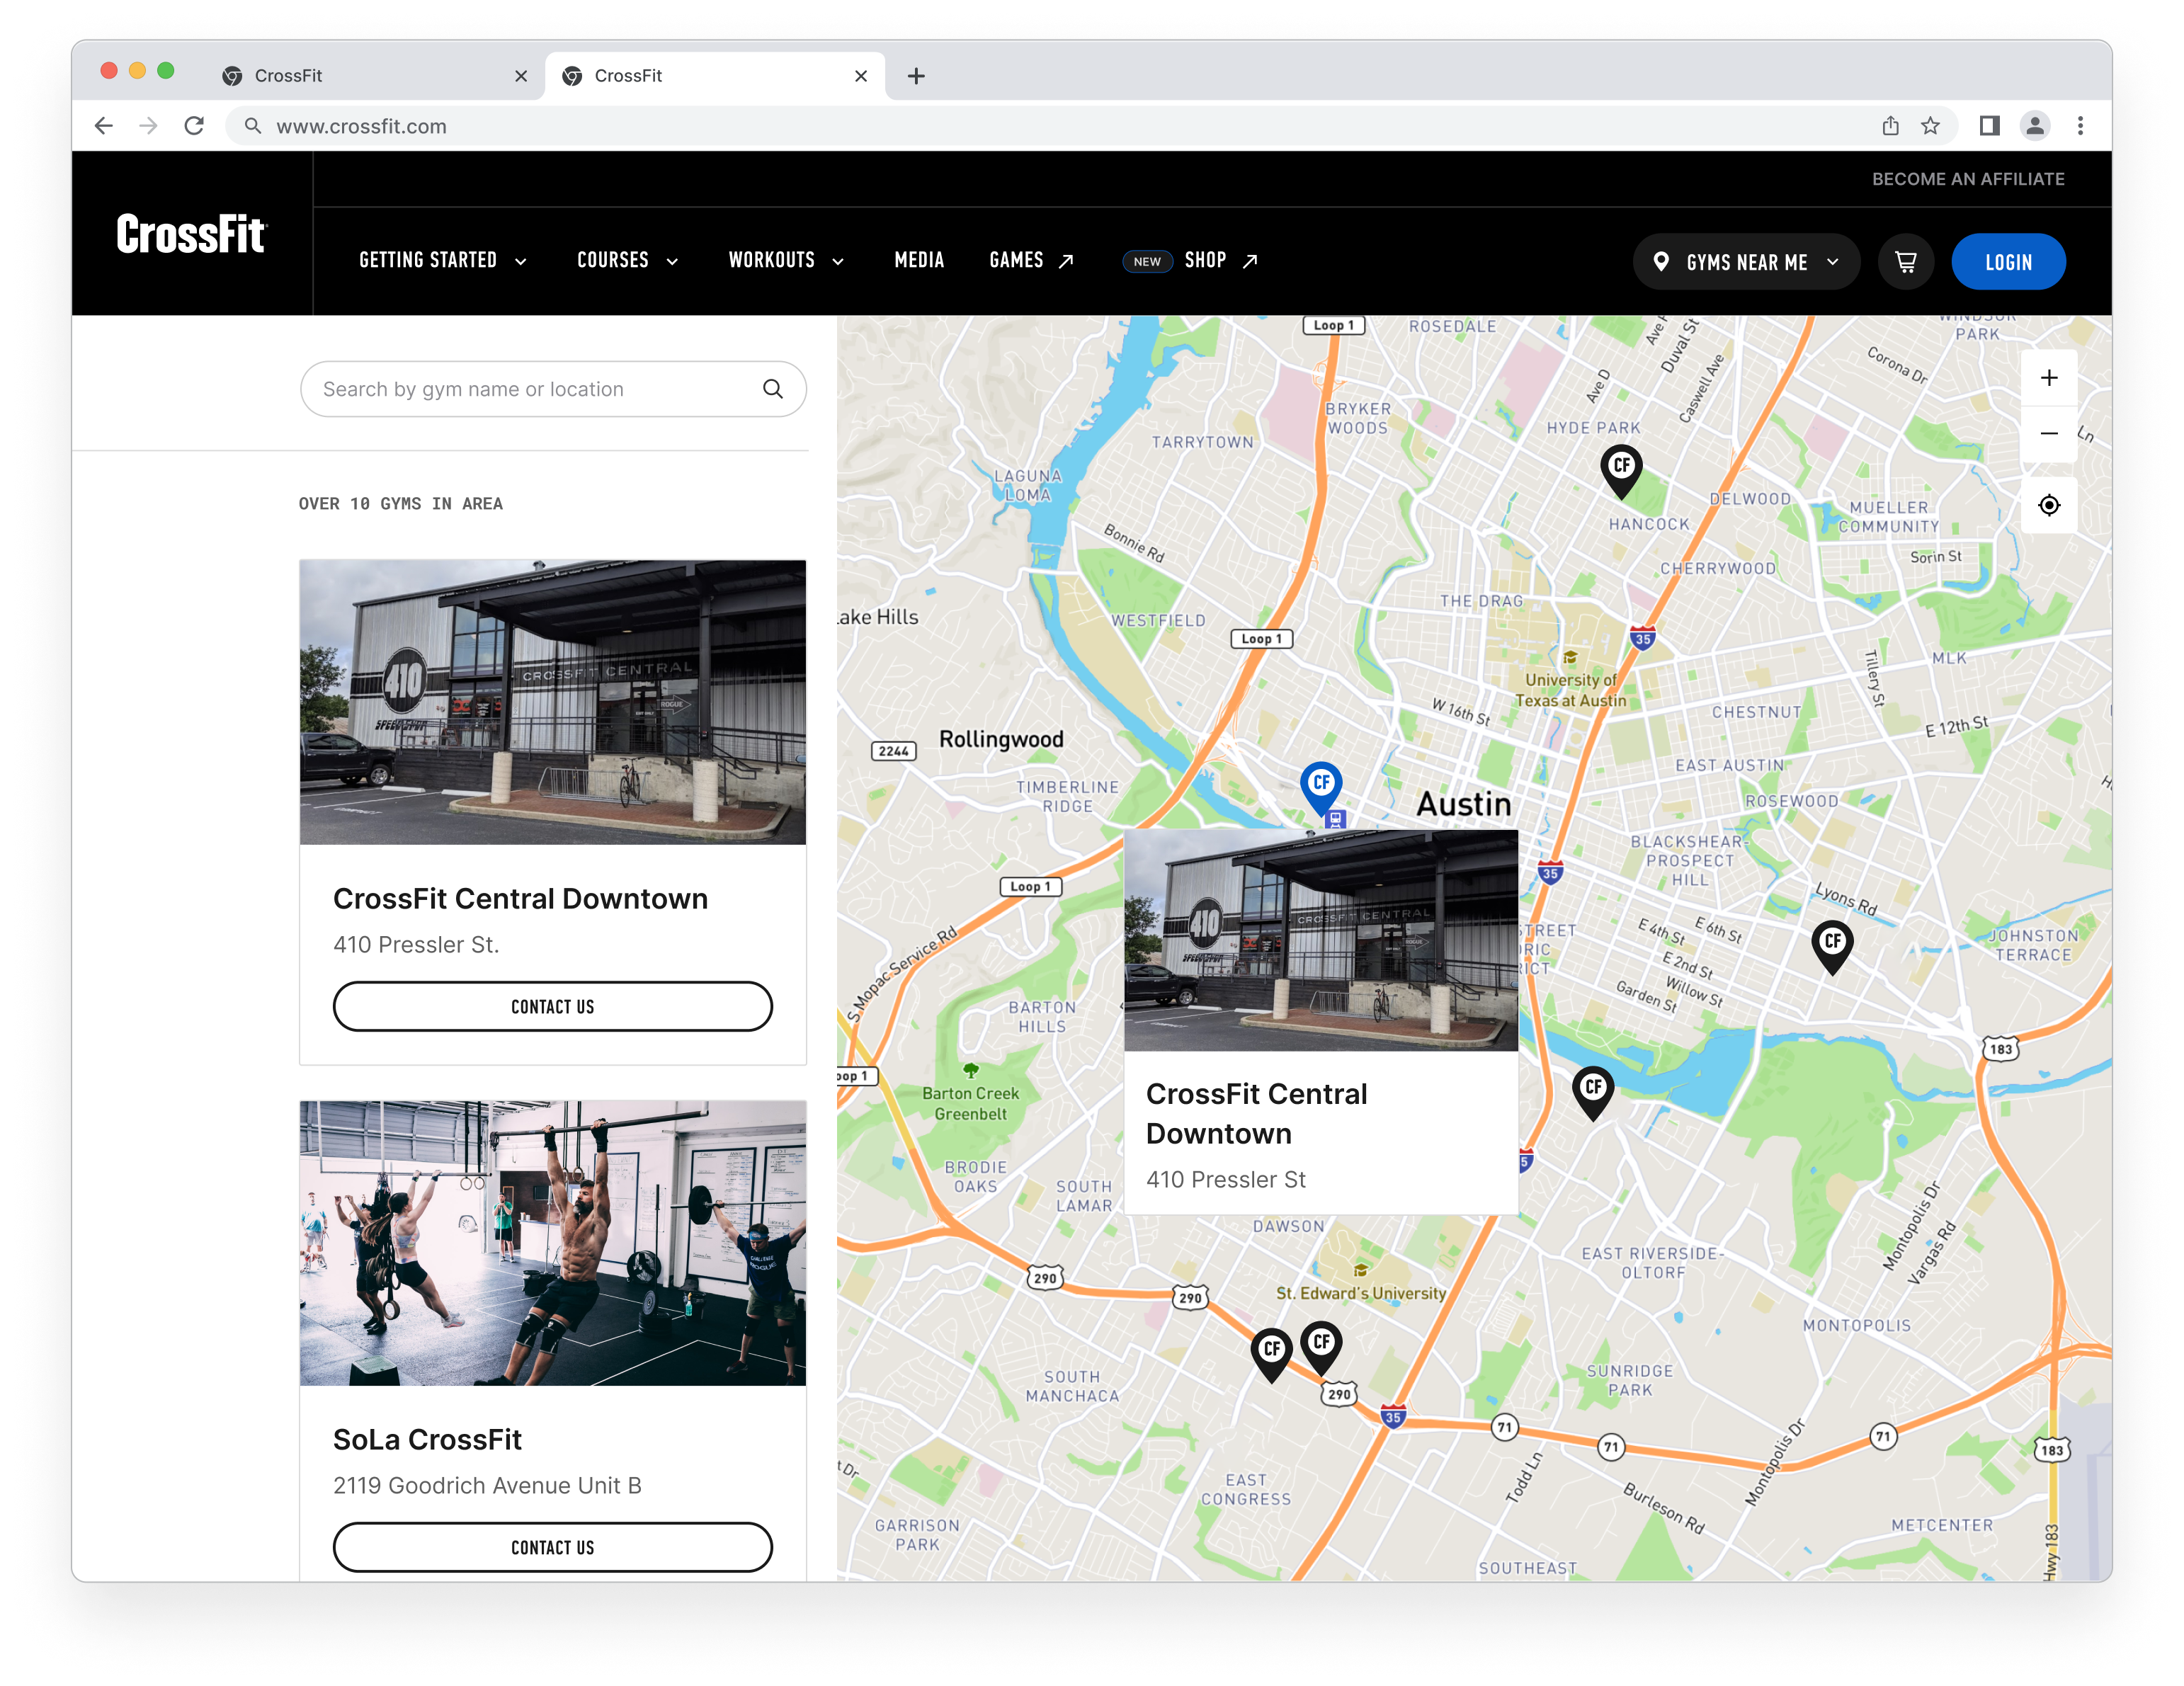Center map on my location
Image resolution: width=2184 pixels, height=1686 pixels.
pos(2049,505)
